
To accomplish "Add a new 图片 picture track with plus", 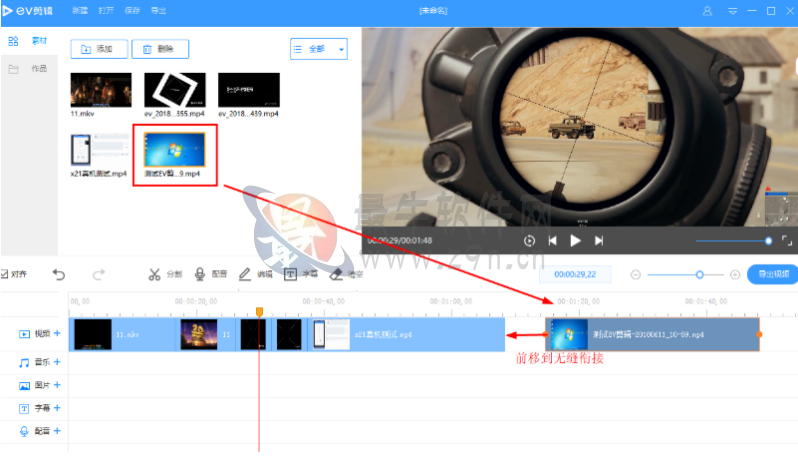I will (57, 385).
